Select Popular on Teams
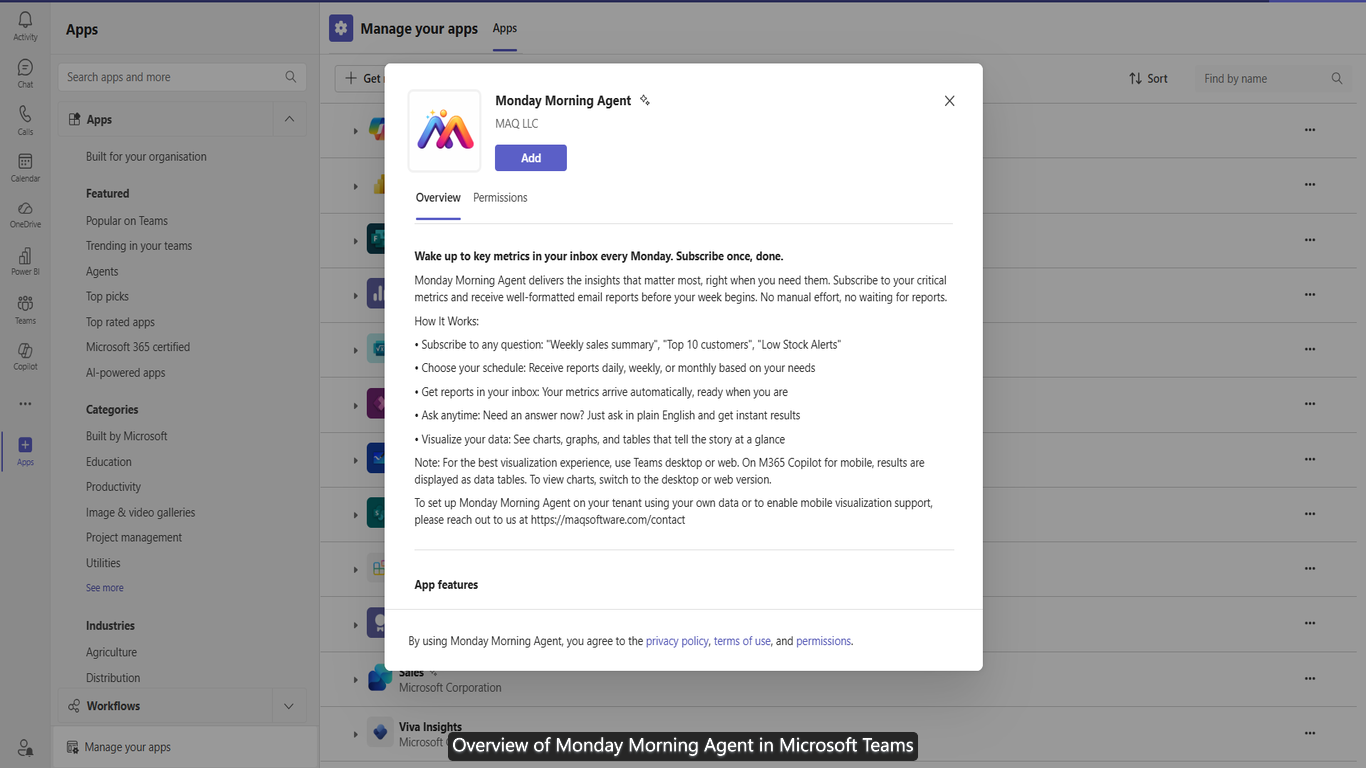1366x768 pixels. pyautogui.click(x=127, y=221)
